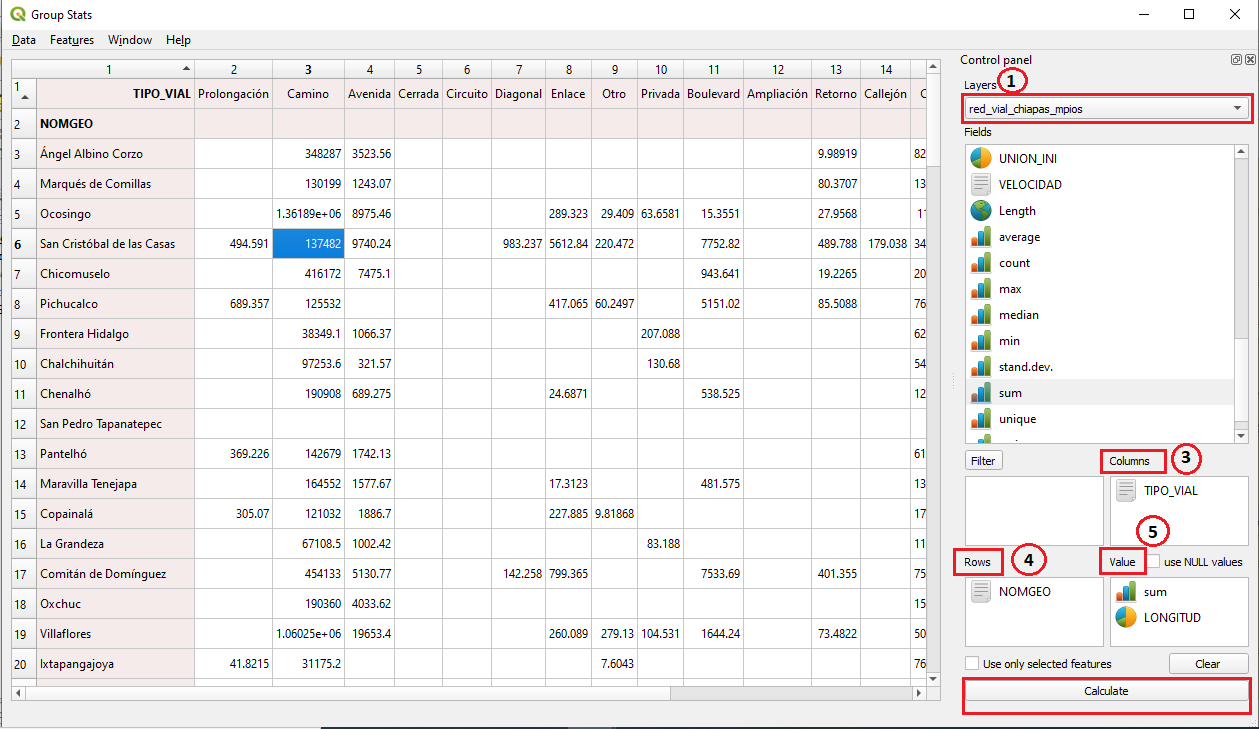
Task: Open the Layers dropdown red_vial_chiapas_mpios
Action: click(1107, 108)
